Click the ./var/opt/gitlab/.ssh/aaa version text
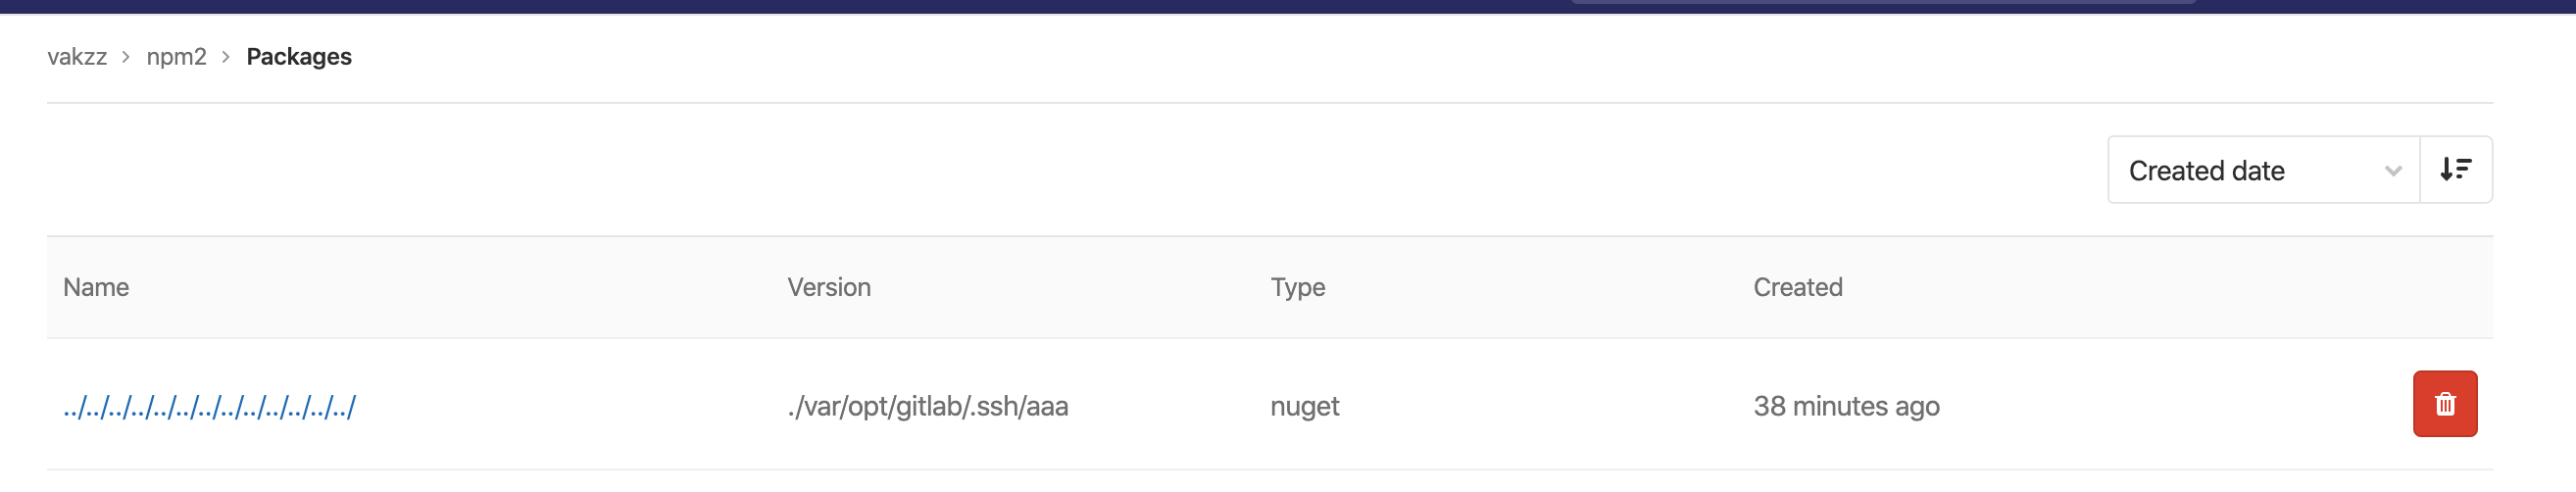Screen dimensions: 2576x492 click(x=927, y=406)
